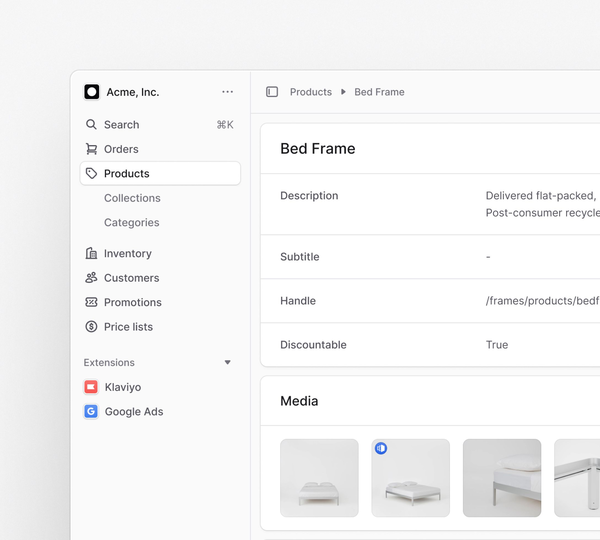Image resolution: width=600 pixels, height=540 pixels.
Task: Click the Customers people icon
Action: [92, 278]
